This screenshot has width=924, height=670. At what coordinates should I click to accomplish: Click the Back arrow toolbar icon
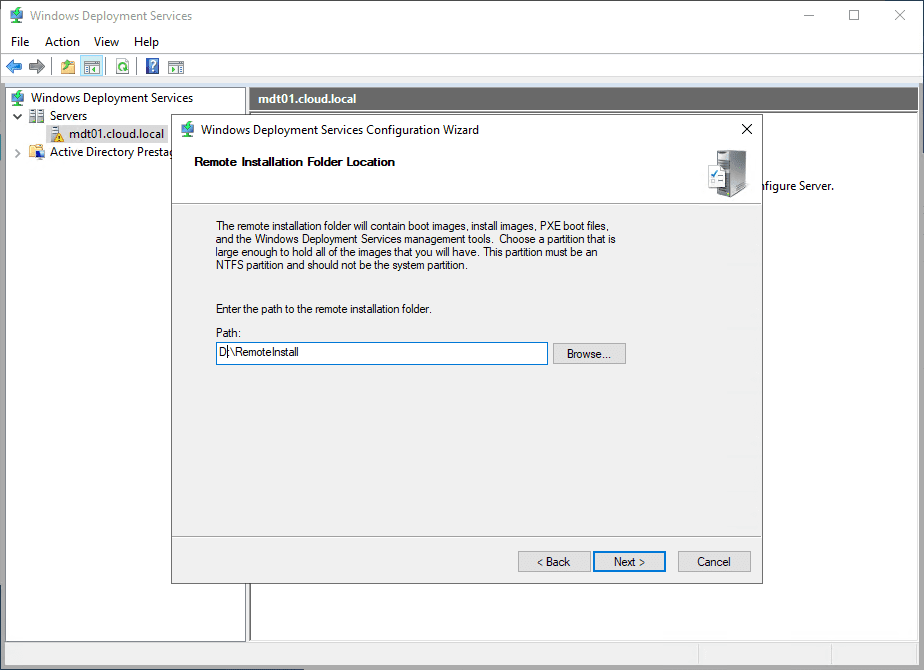(14, 67)
